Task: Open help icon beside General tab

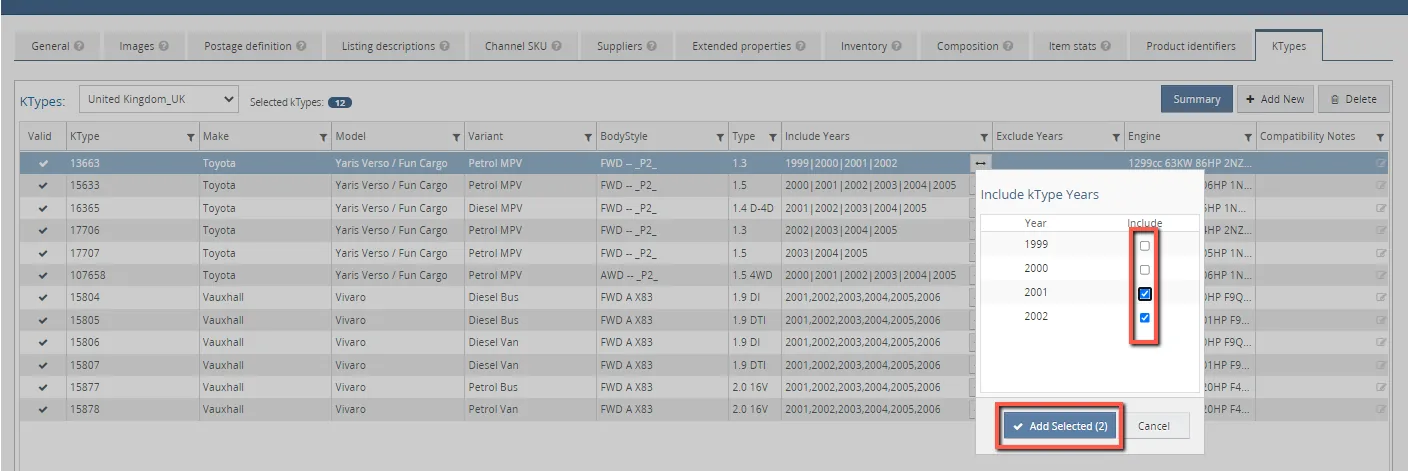Action: coord(79,46)
